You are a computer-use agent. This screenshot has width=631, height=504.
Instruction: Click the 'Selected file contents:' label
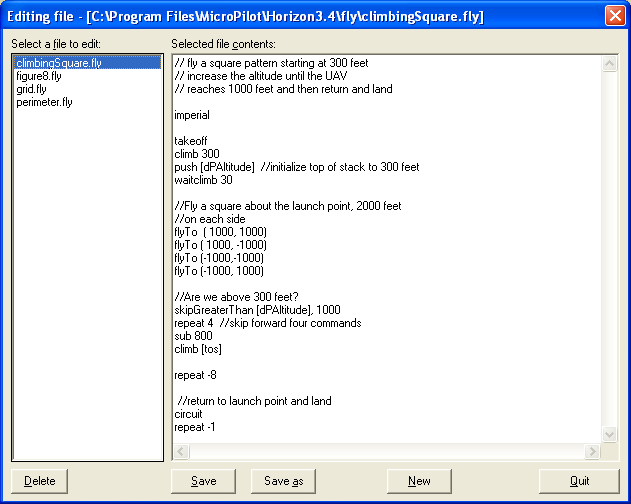pos(223,43)
